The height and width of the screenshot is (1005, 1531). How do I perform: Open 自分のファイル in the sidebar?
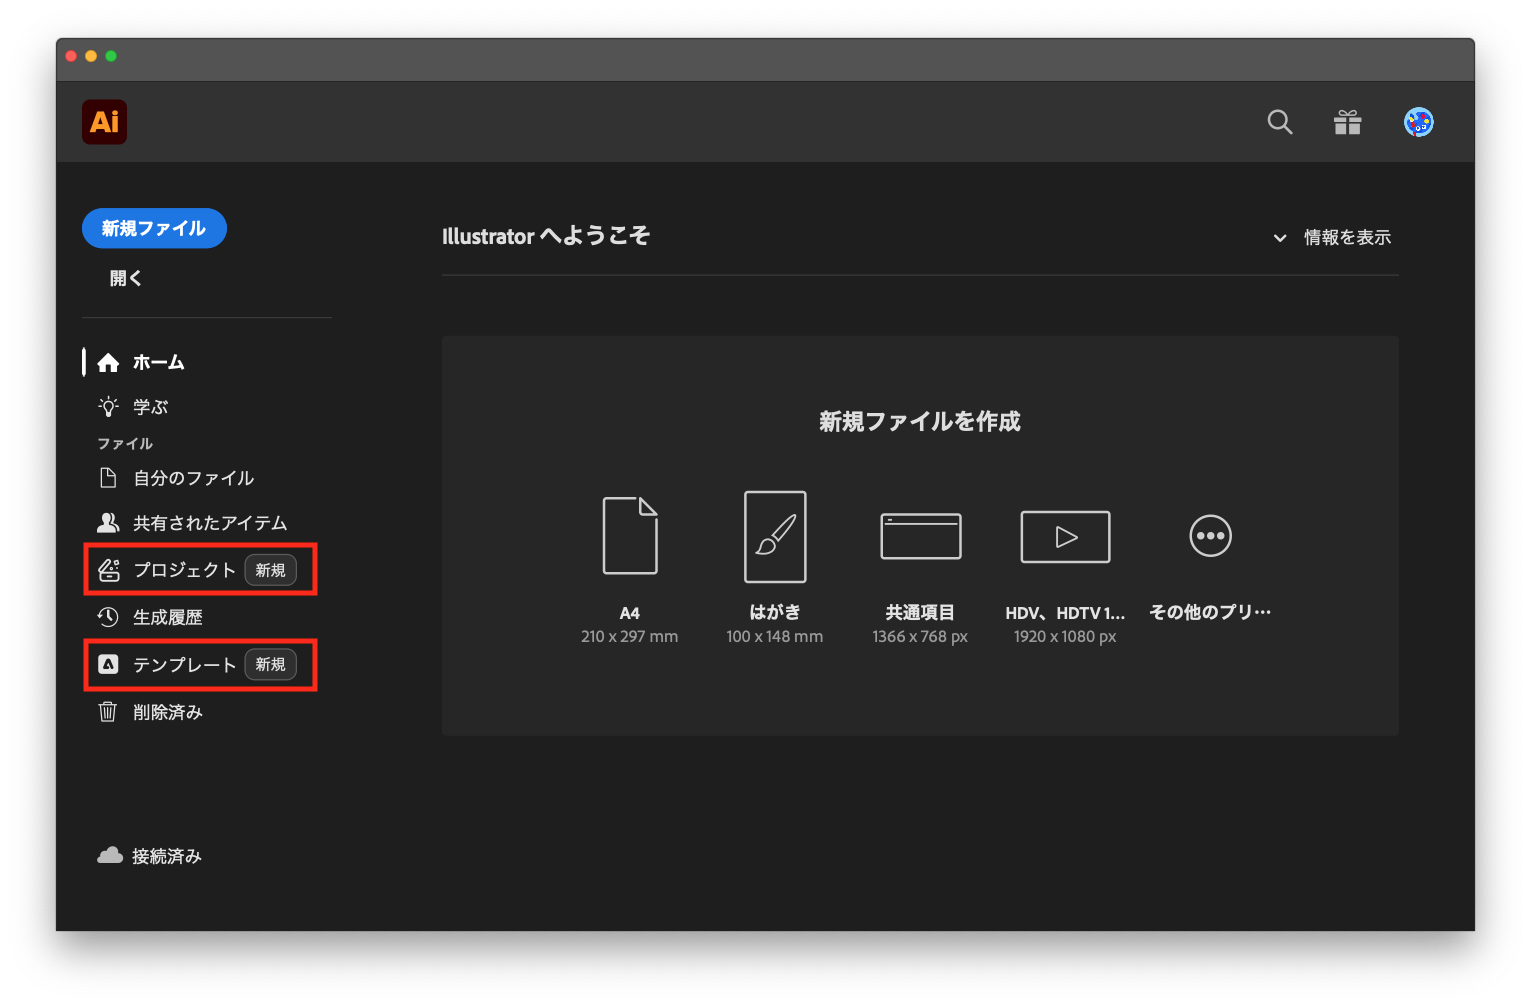193,478
